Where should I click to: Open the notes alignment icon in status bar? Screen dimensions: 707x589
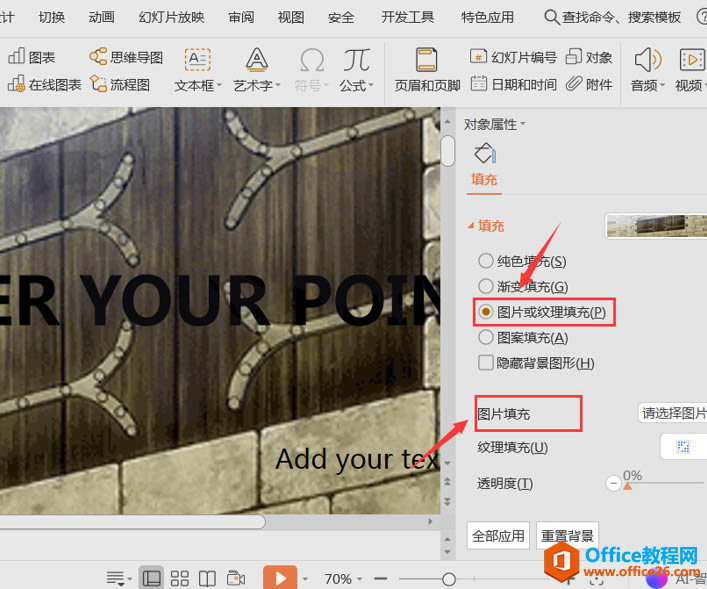click(x=115, y=578)
